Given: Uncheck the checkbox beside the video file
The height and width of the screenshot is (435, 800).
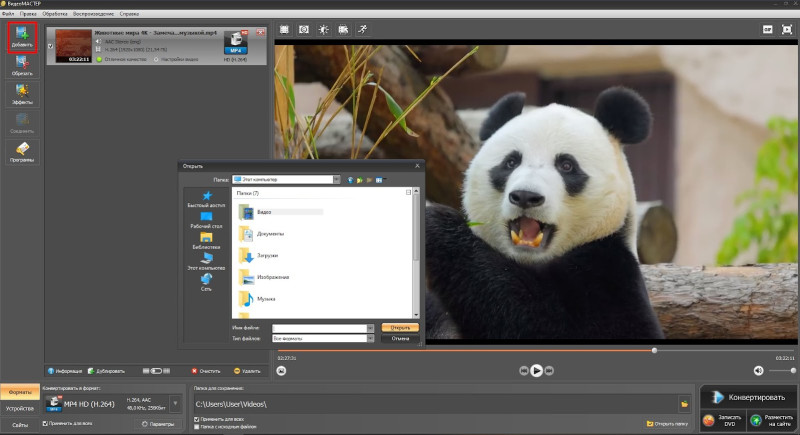Looking at the screenshot, I should click(x=51, y=44).
